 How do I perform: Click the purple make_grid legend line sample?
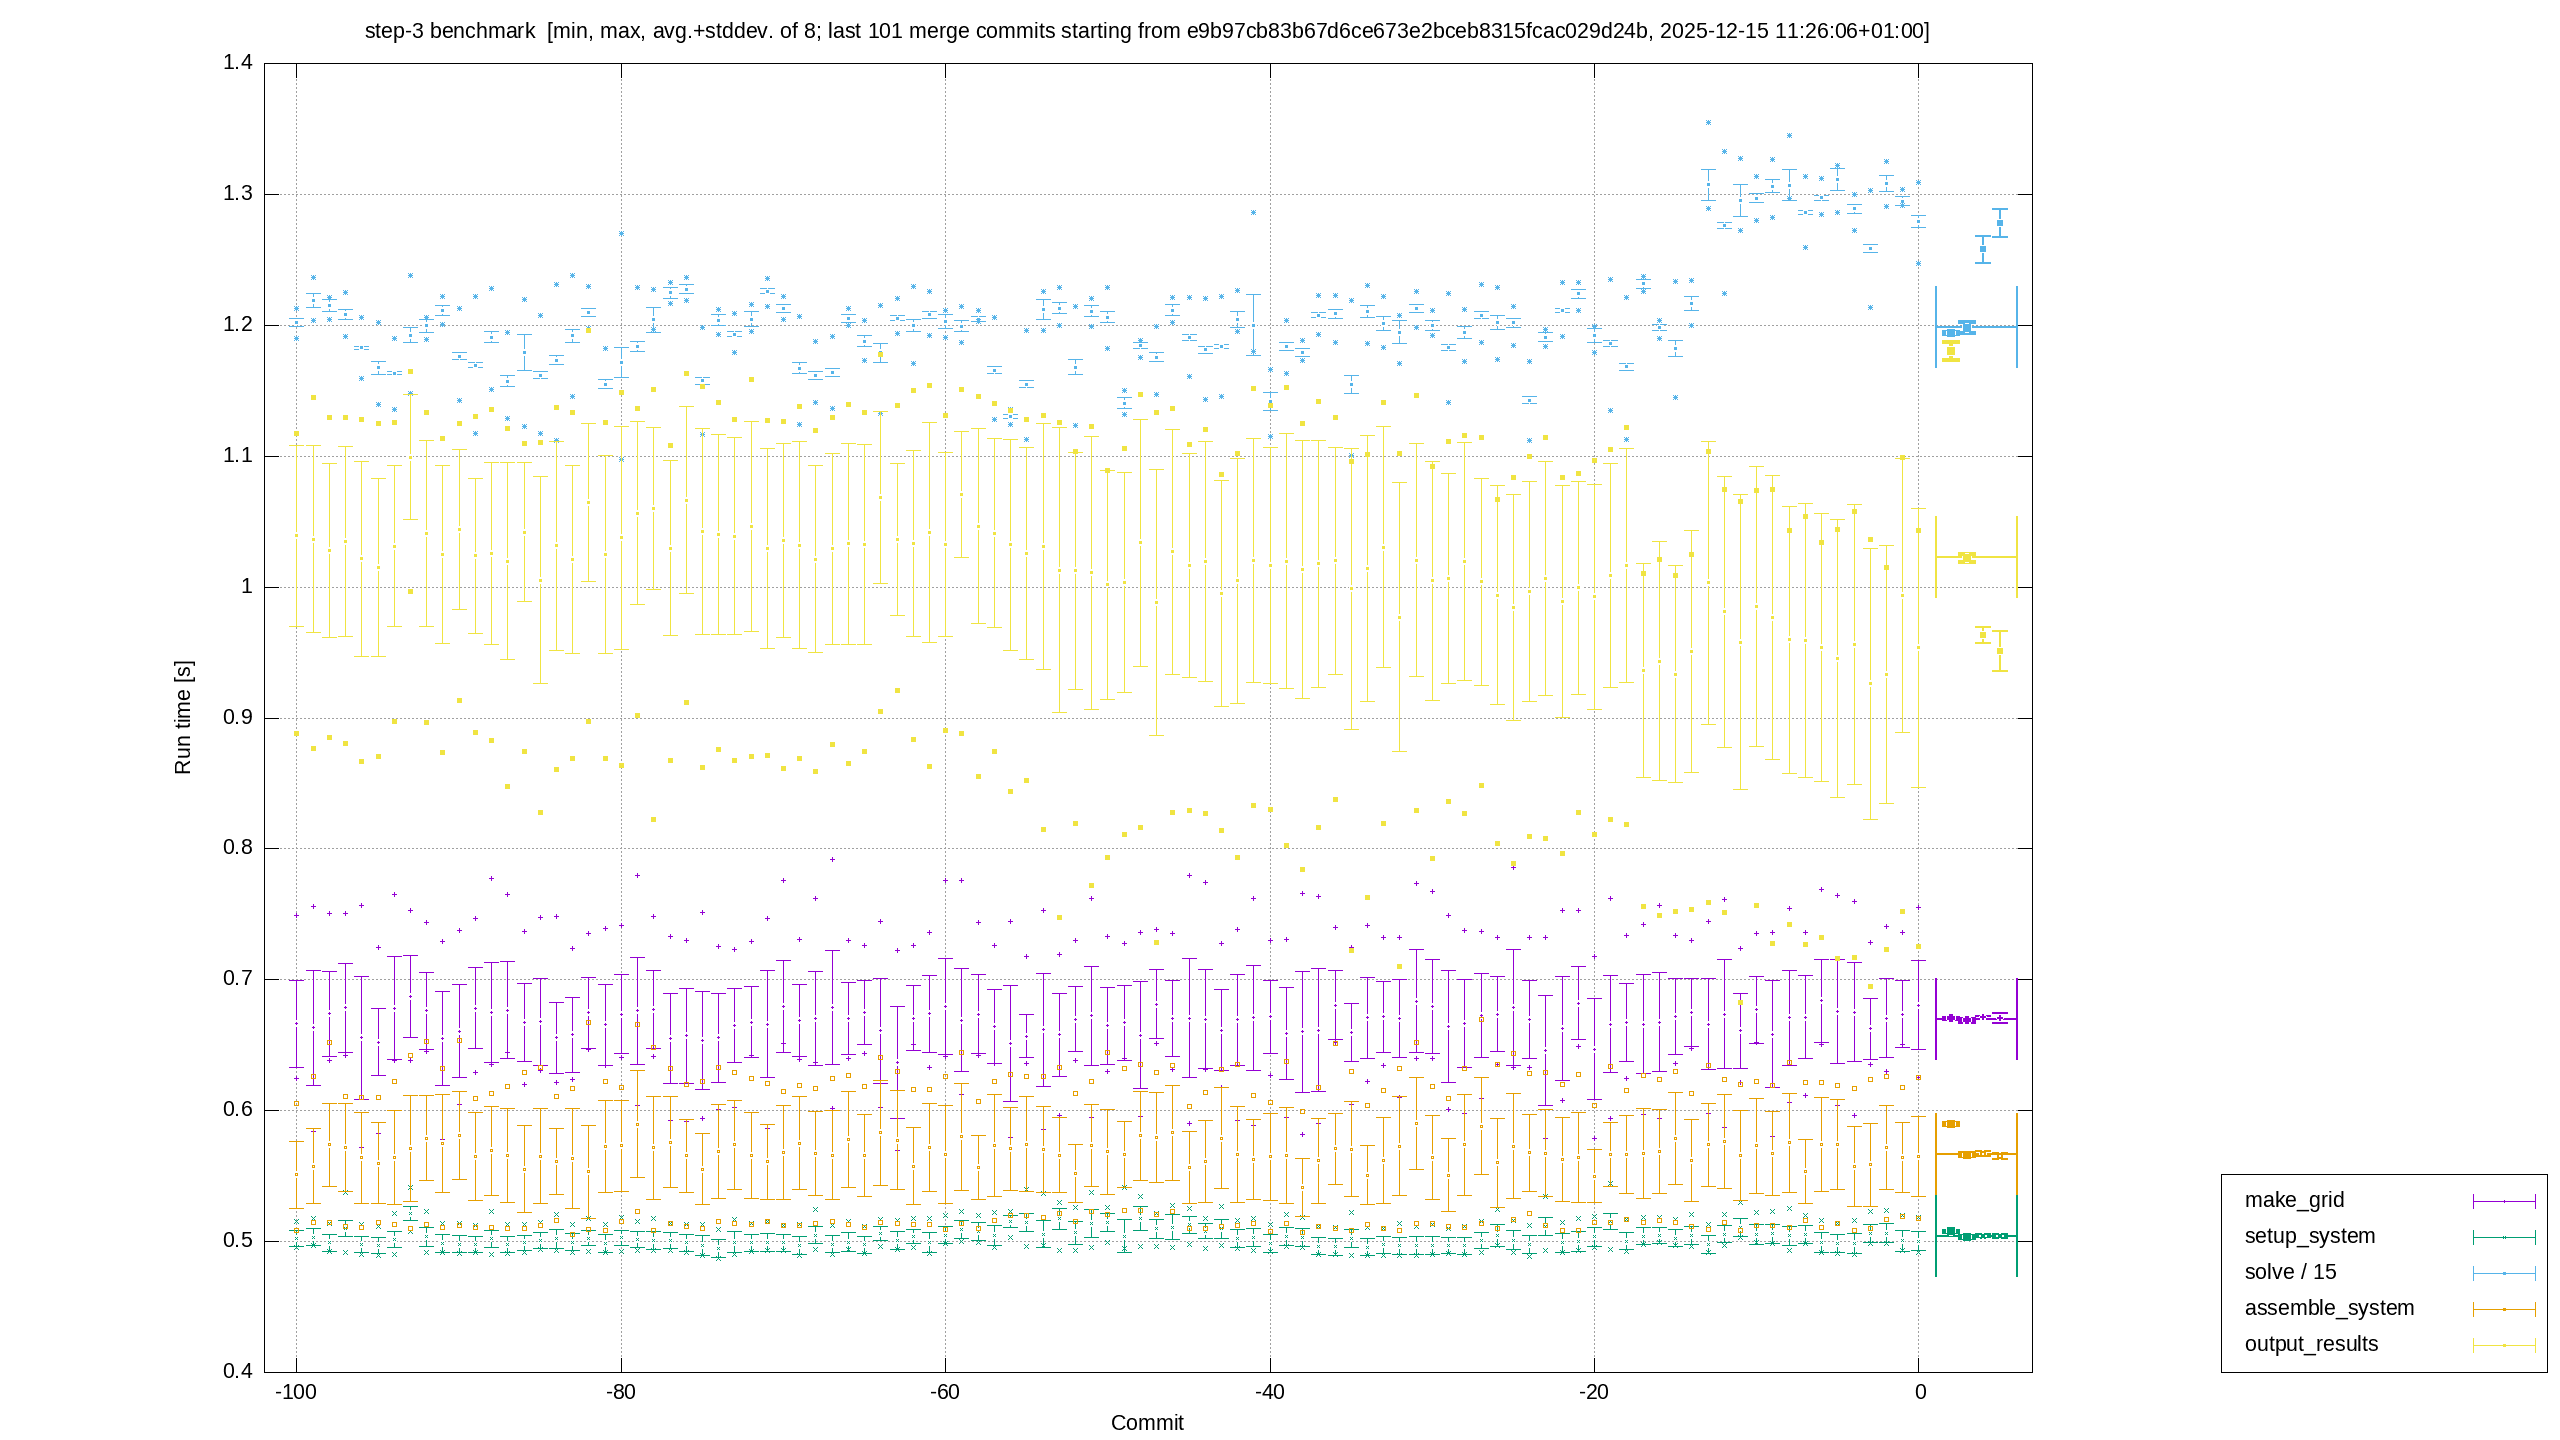pos(2504,1201)
